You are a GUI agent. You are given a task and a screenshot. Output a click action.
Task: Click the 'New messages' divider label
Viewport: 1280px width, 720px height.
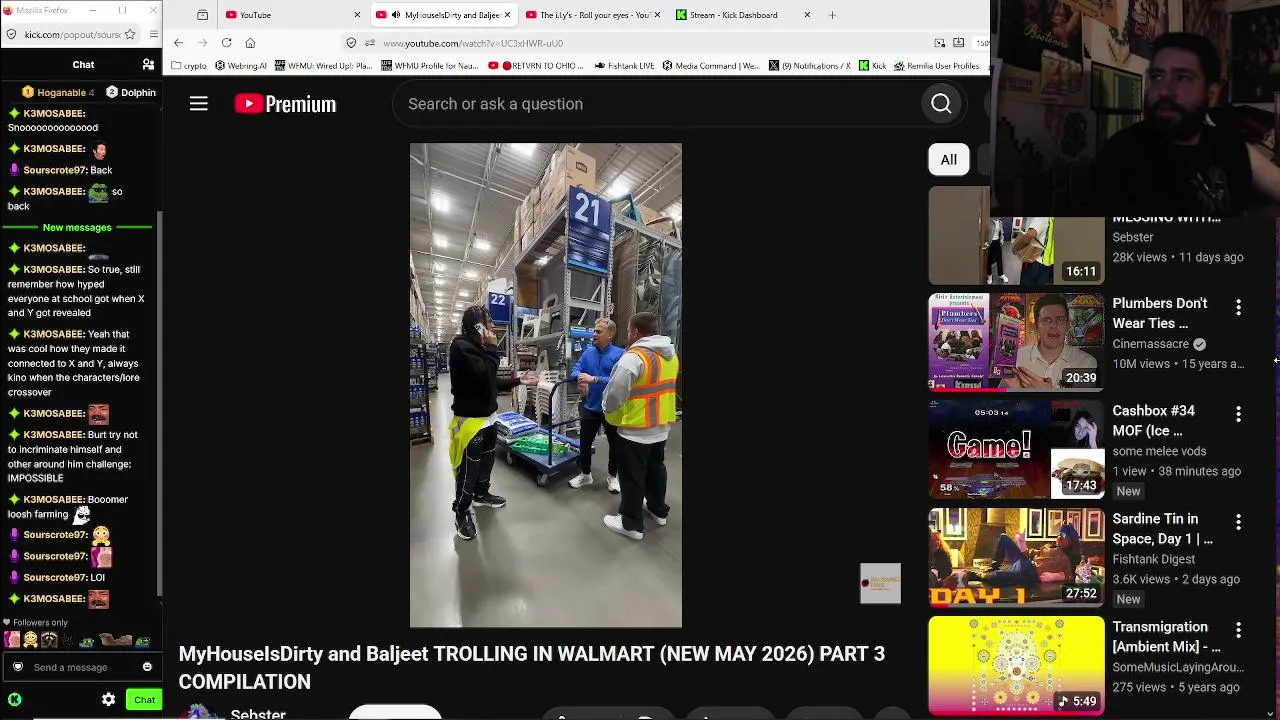(x=77, y=228)
